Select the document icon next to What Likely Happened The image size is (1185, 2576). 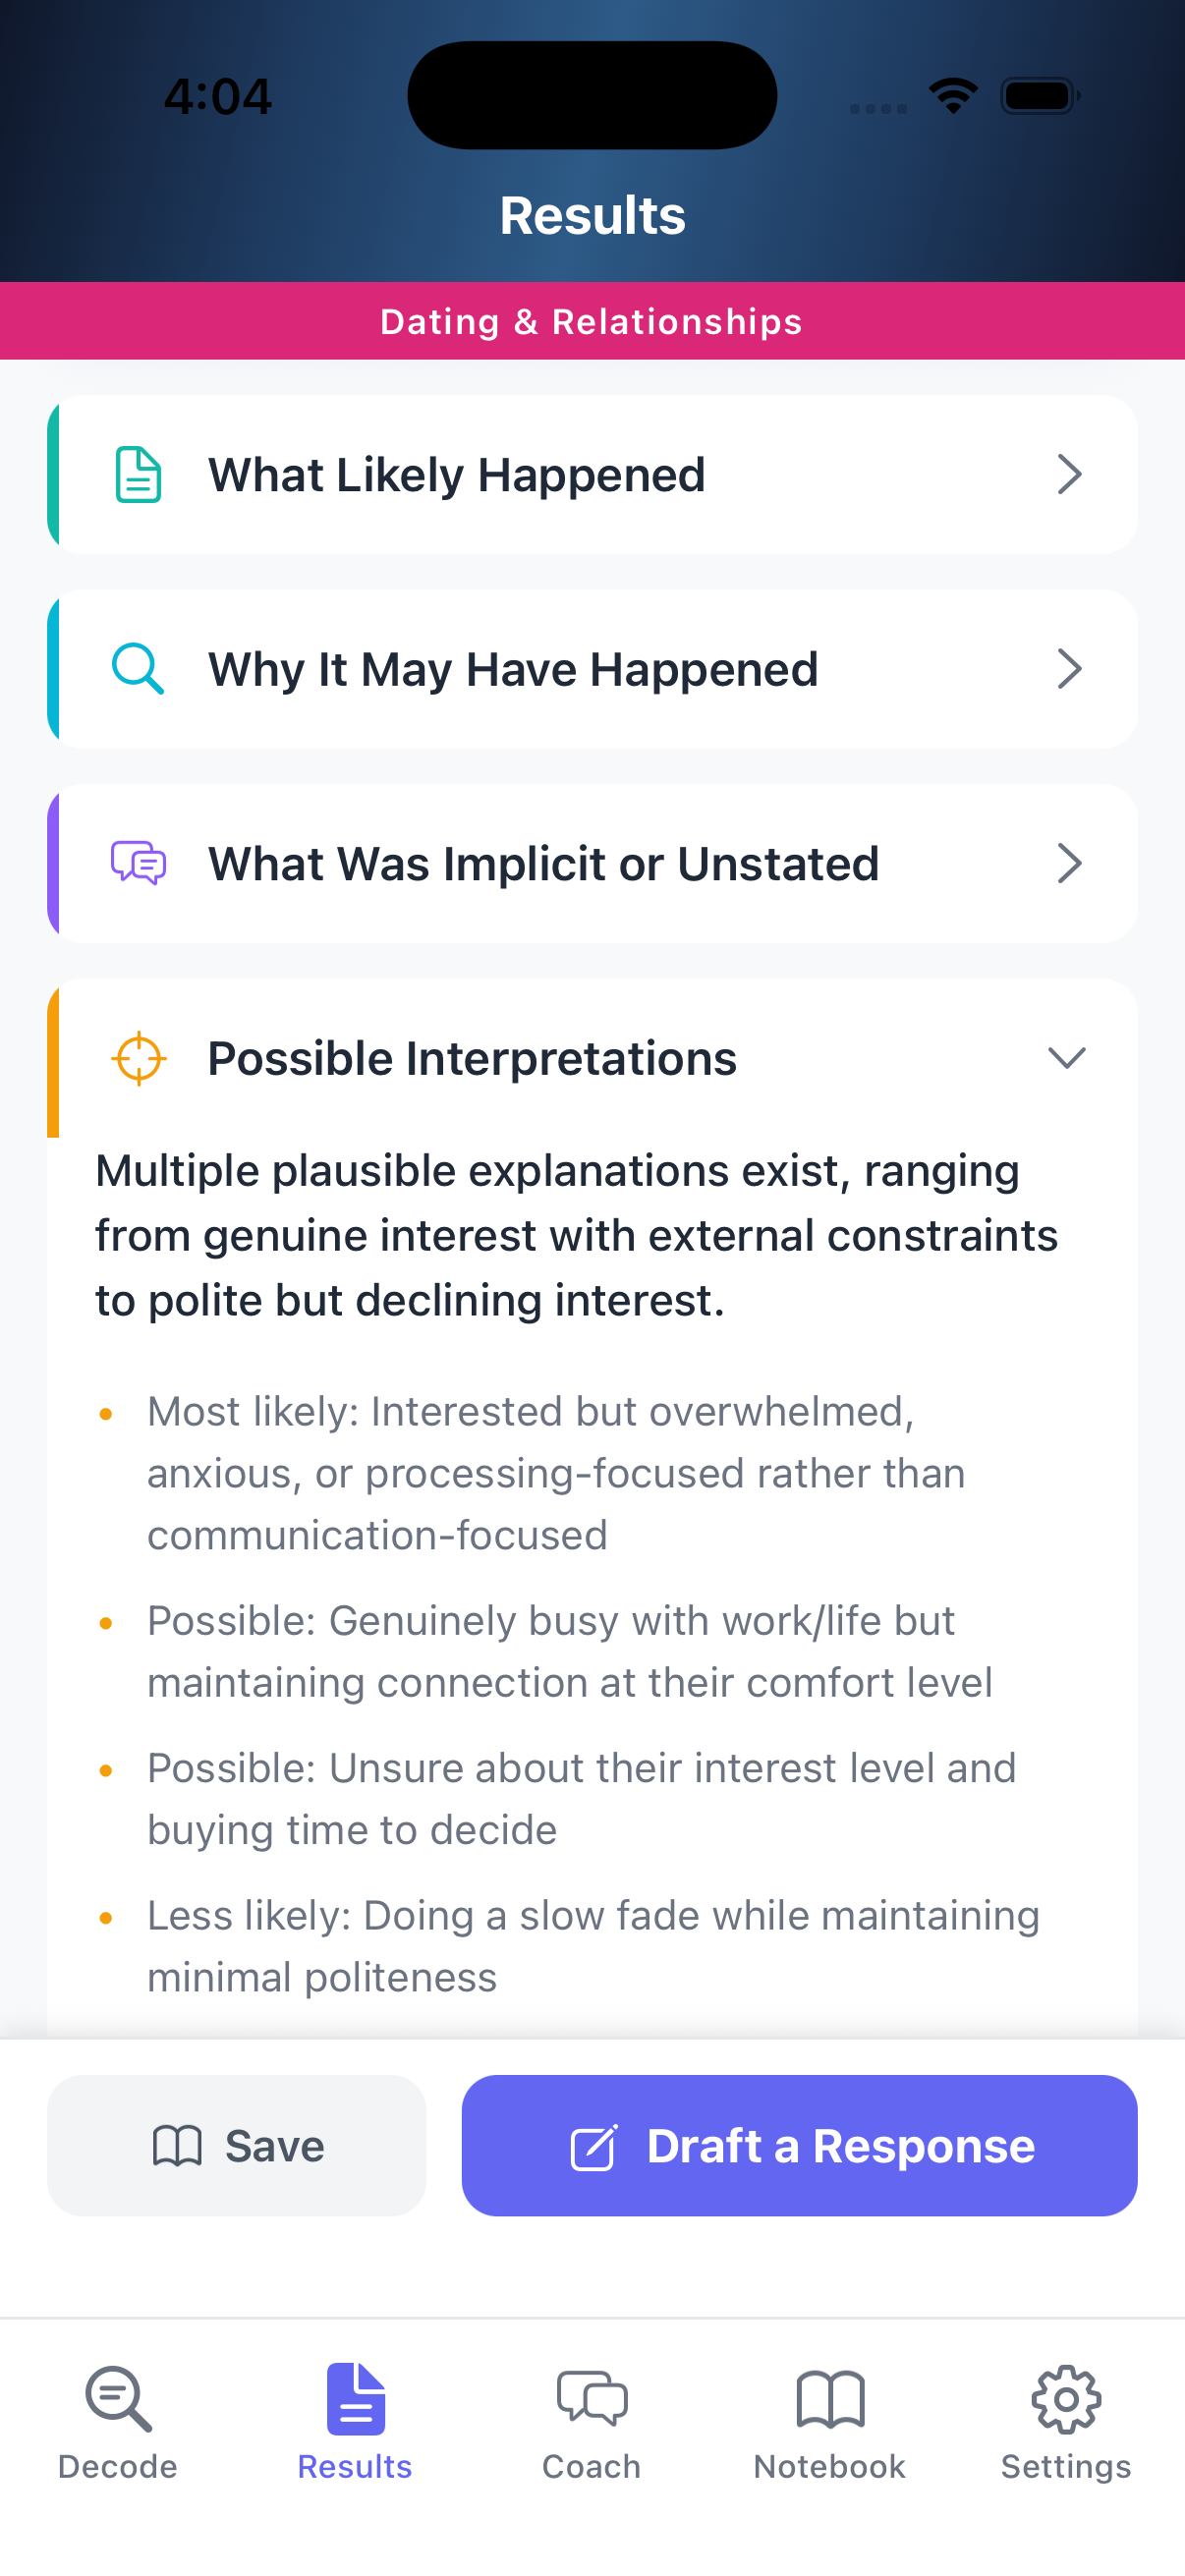pos(137,474)
